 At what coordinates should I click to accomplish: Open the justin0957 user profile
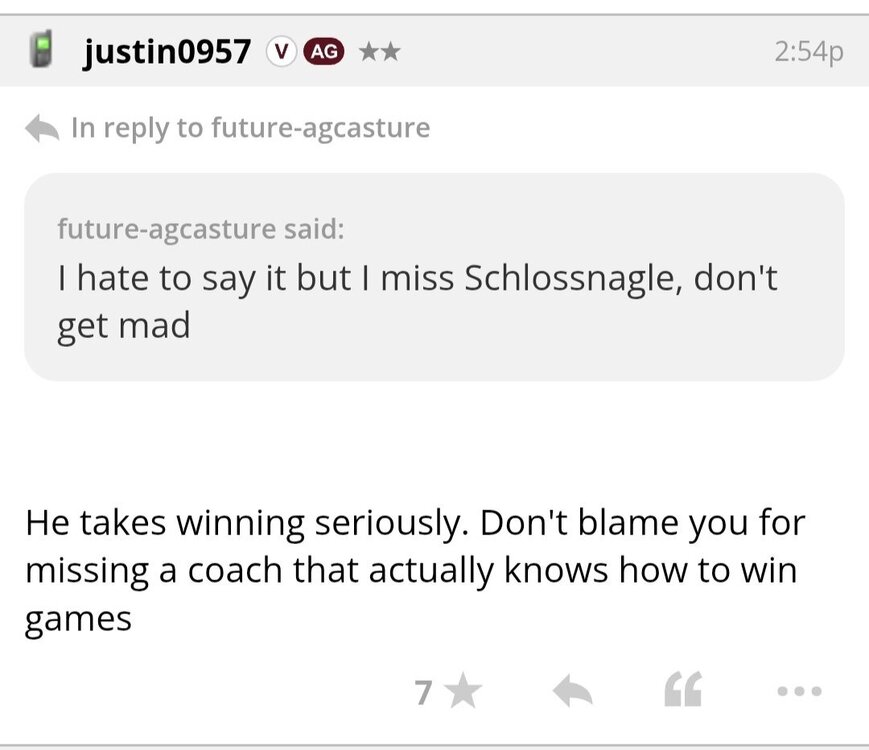pos(166,51)
